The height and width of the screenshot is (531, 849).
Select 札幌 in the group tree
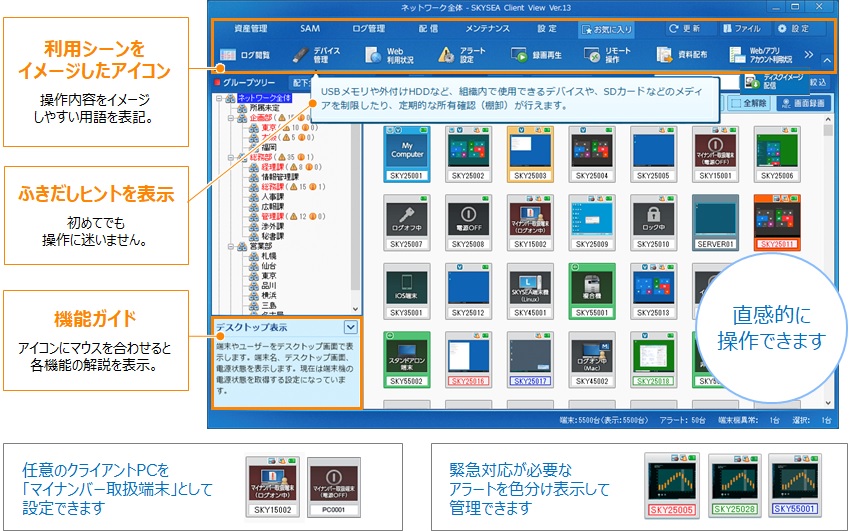pos(269,256)
